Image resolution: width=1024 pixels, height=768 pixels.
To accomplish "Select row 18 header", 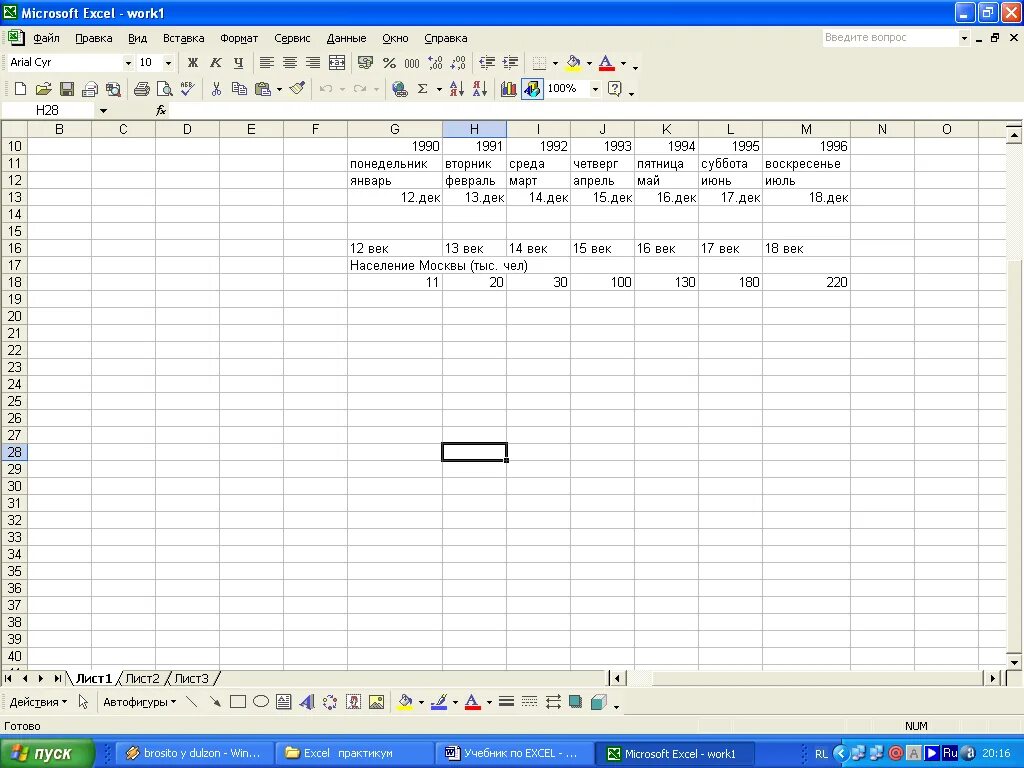I will 14,282.
